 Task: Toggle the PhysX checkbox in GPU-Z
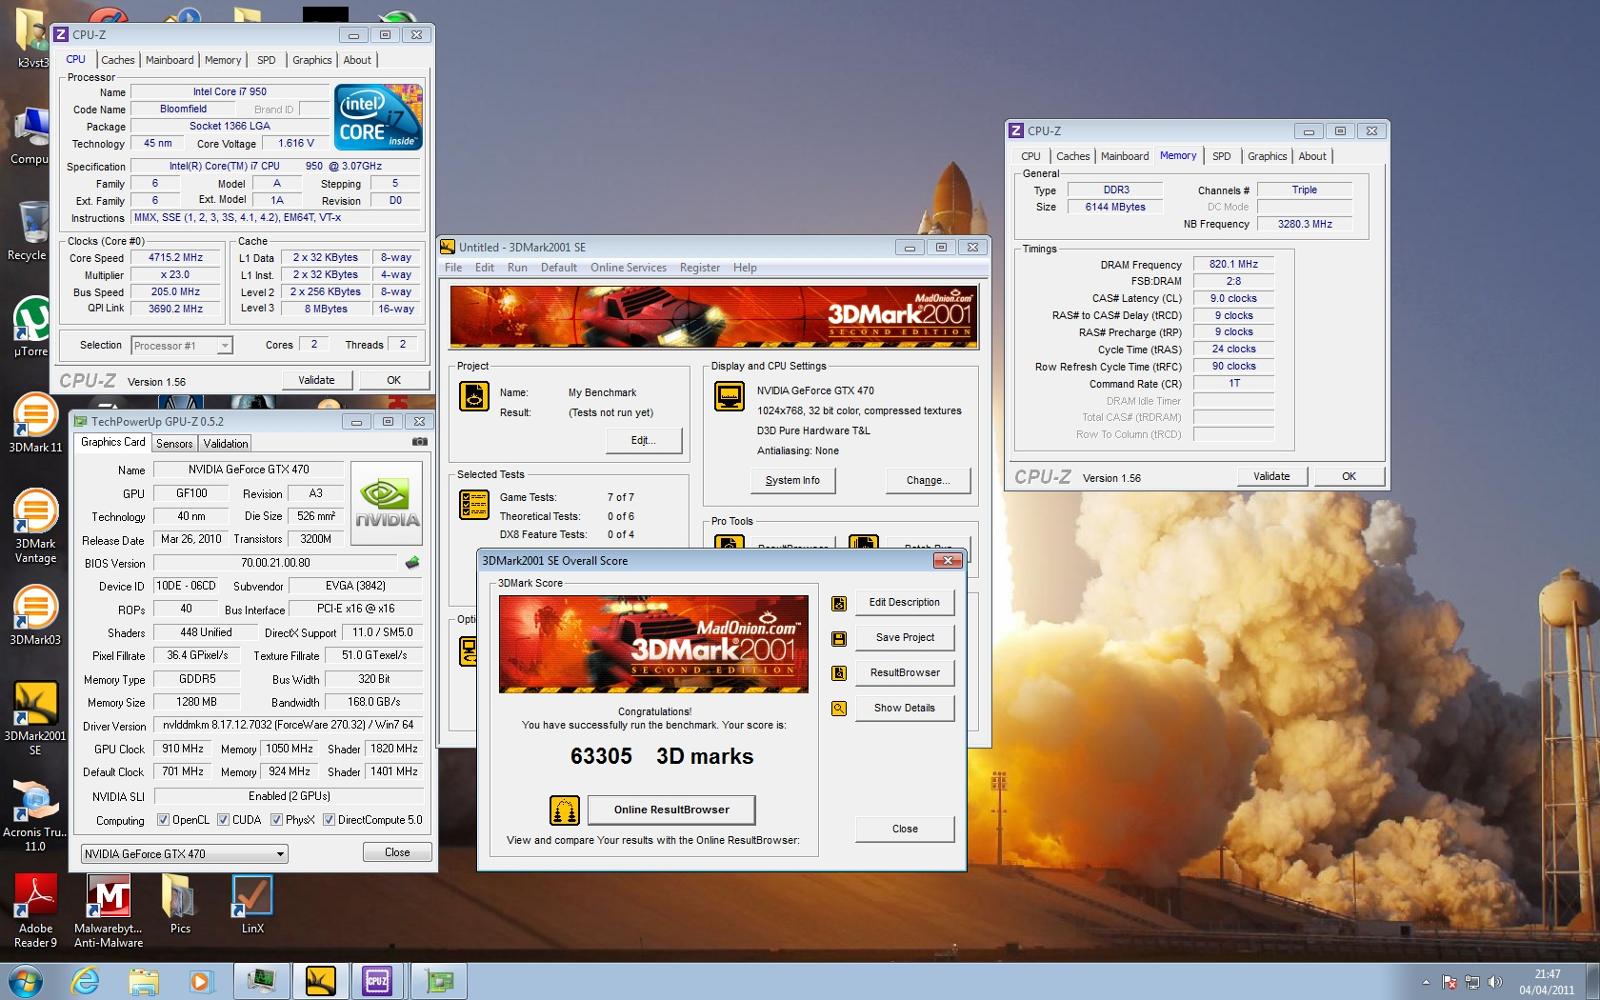[276, 820]
